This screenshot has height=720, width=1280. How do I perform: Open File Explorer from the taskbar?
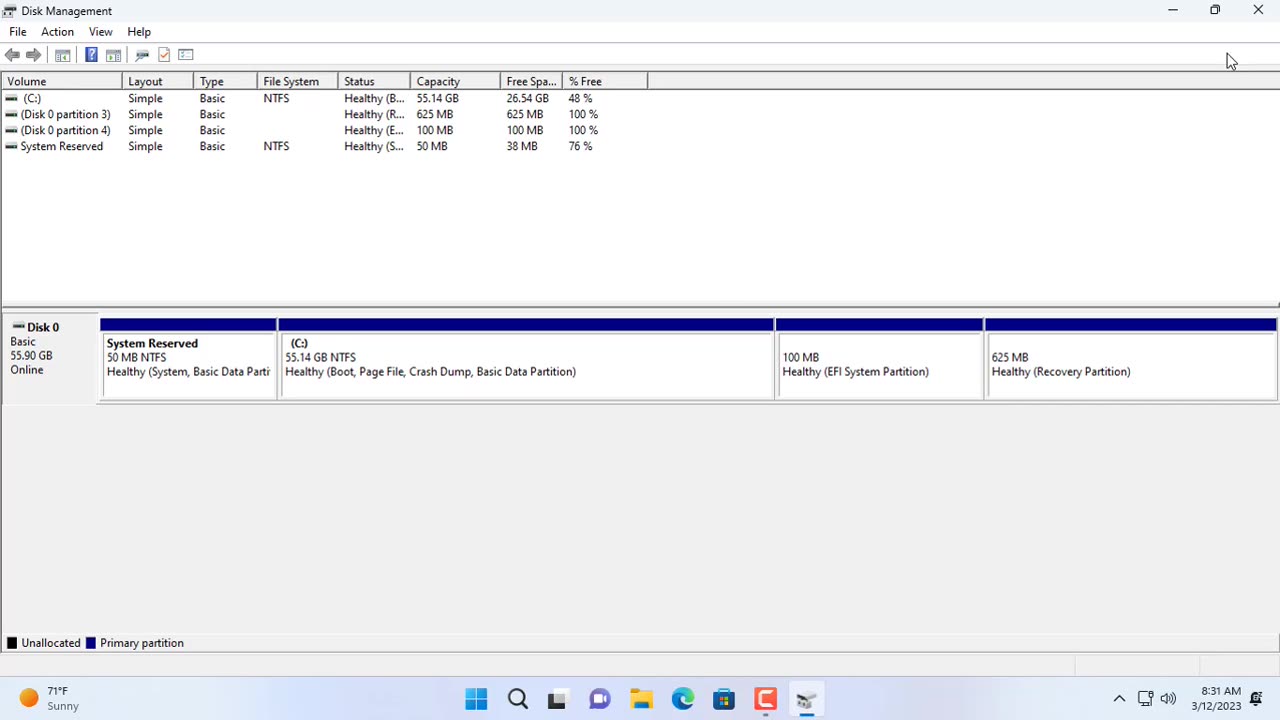pos(641,699)
